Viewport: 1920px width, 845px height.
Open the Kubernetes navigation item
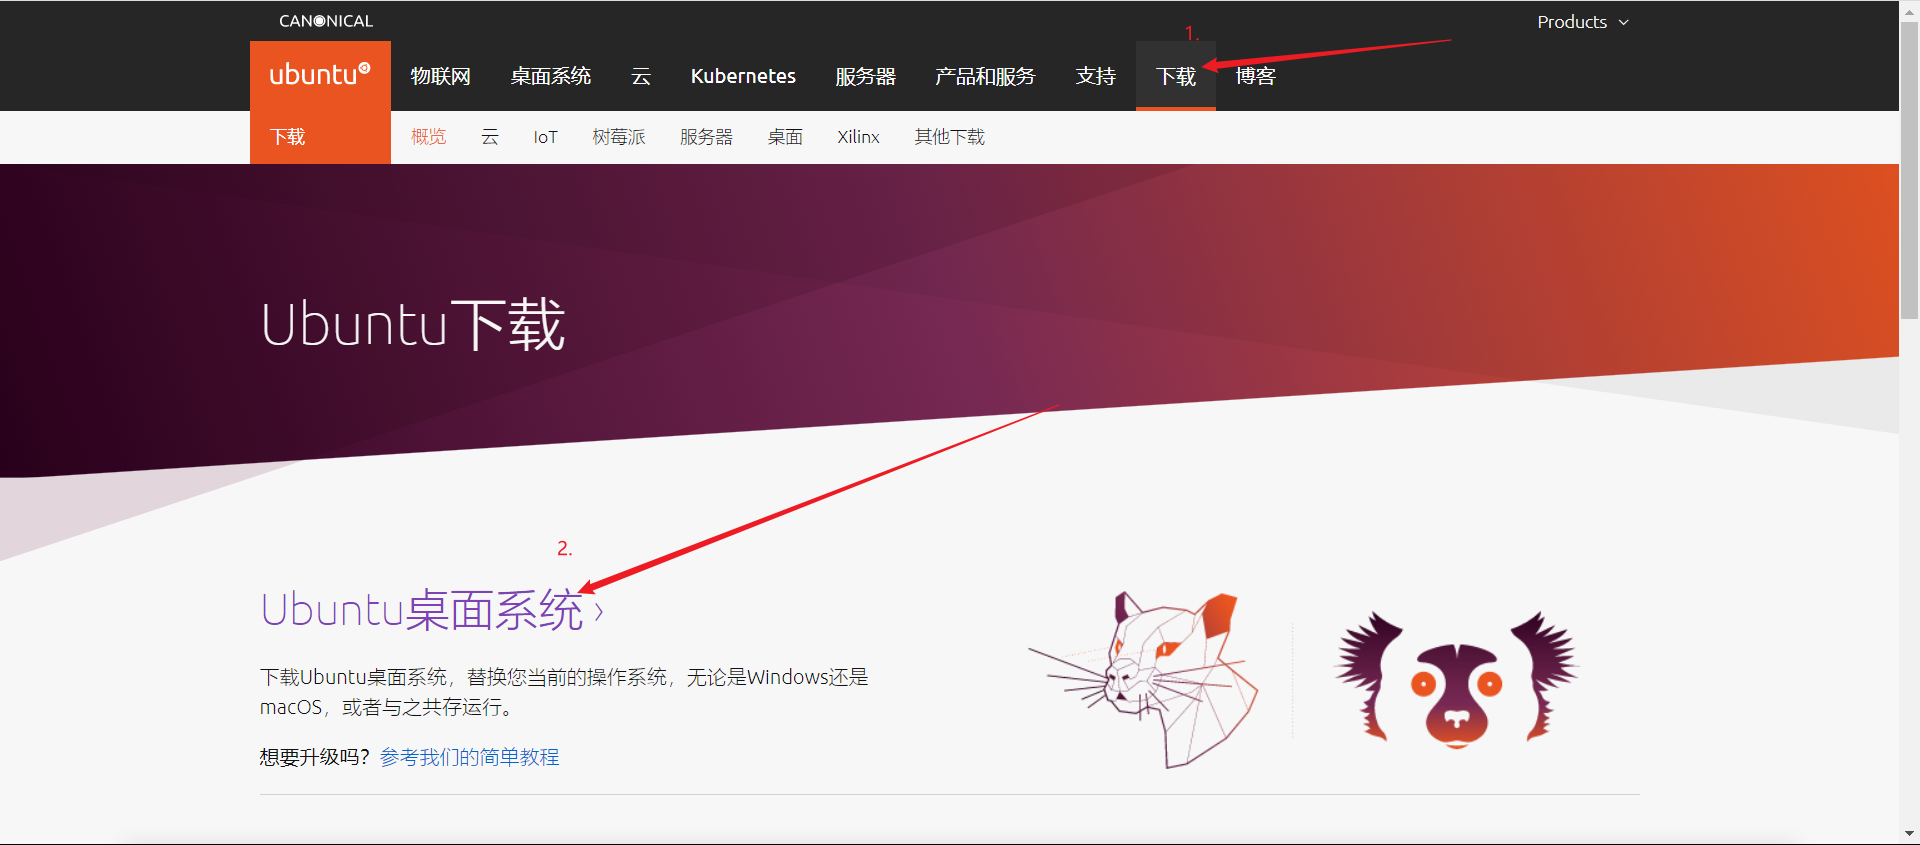(x=743, y=76)
